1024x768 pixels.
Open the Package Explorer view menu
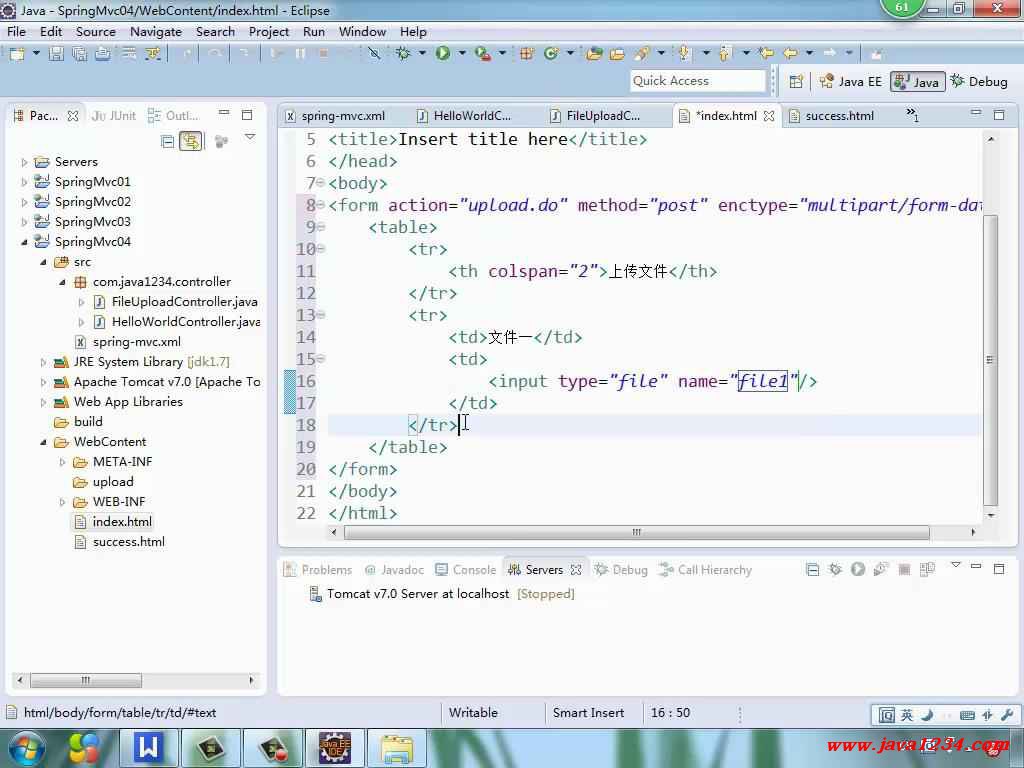[x=250, y=138]
